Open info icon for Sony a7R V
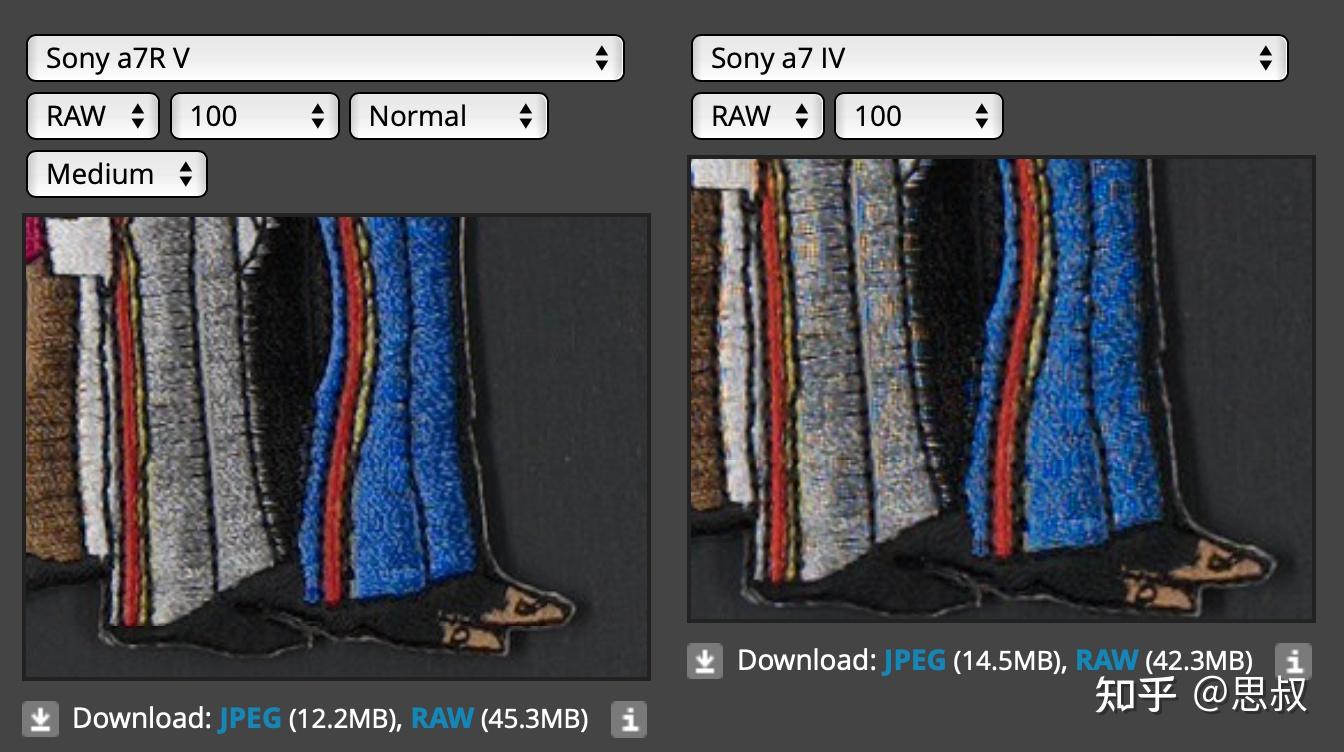 click(x=629, y=719)
